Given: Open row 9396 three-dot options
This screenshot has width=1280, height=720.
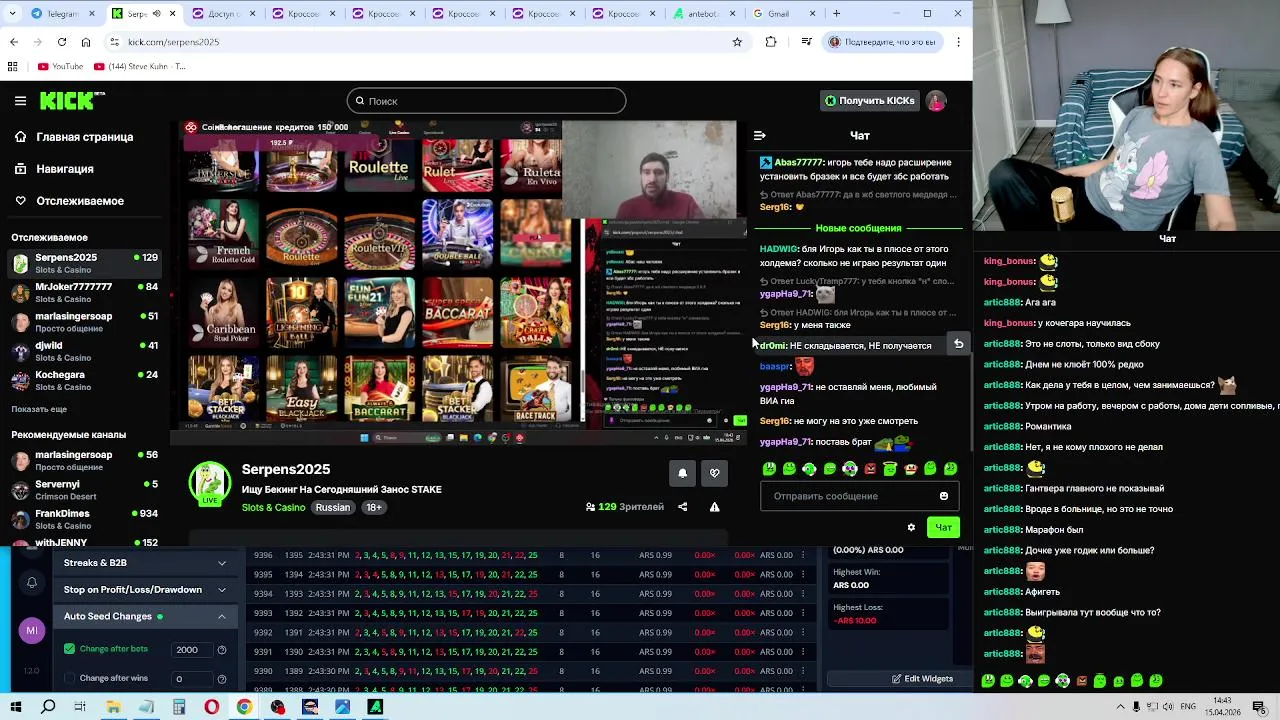Looking at the screenshot, I should point(803,555).
